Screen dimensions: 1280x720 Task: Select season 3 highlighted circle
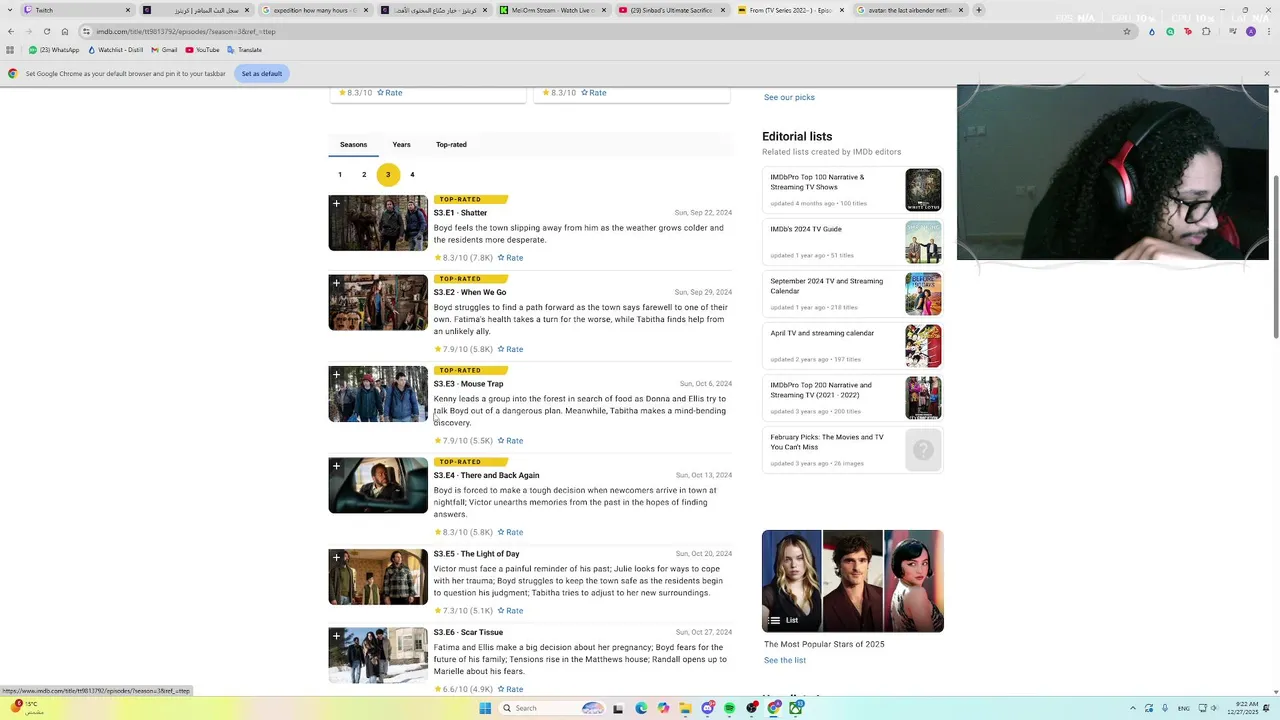(x=388, y=175)
